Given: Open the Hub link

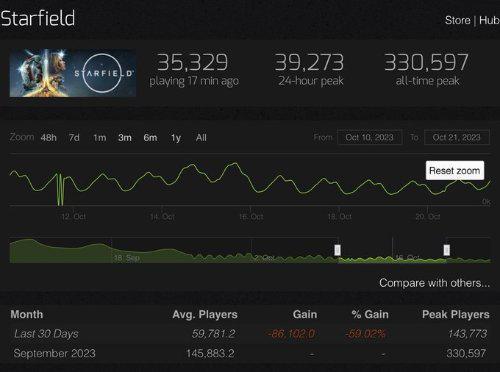Looking at the screenshot, I should click(x=489, y=20).
